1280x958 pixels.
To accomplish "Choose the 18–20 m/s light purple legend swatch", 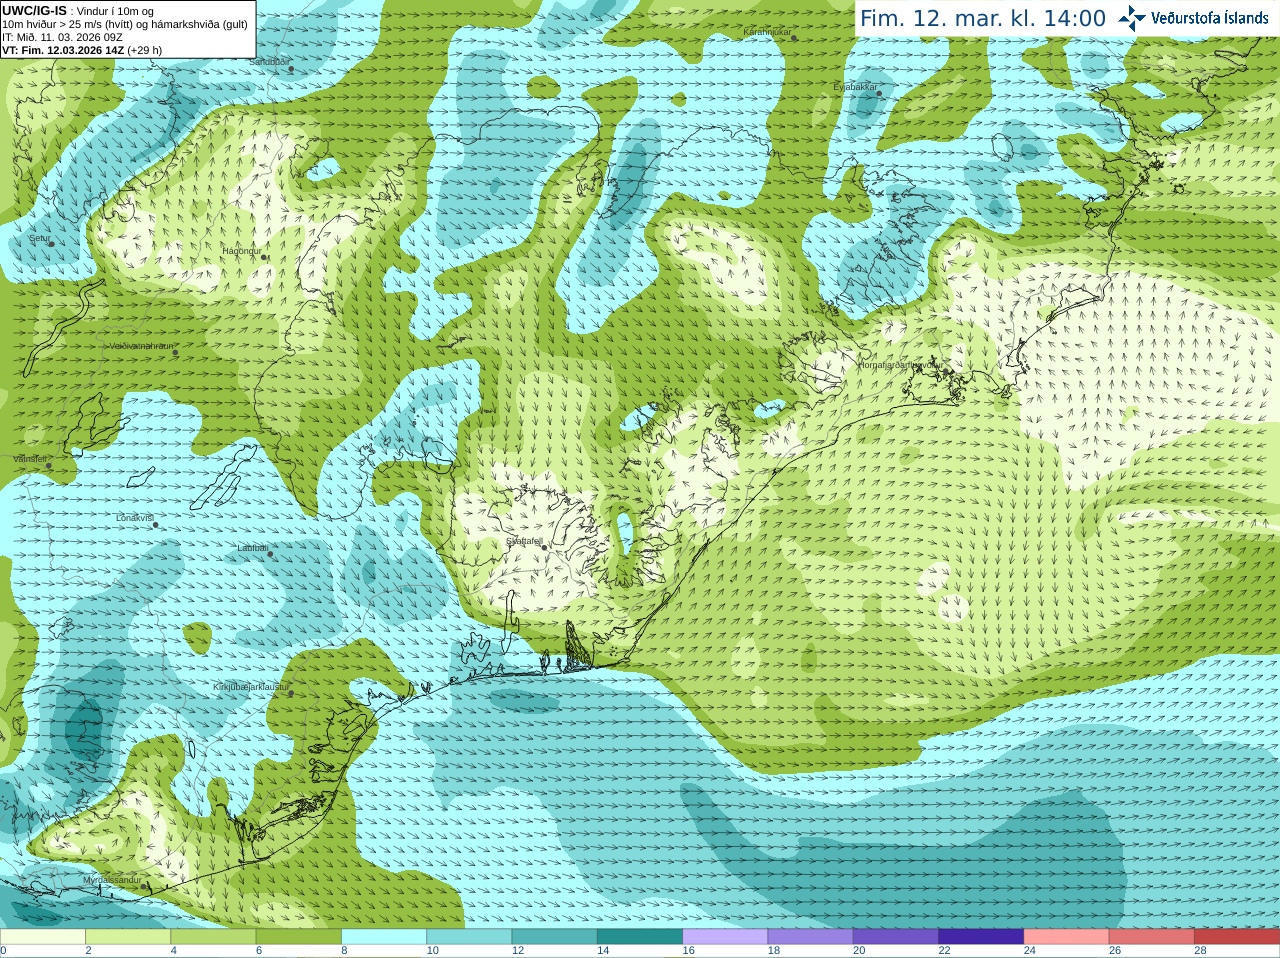I will (811, 937).
